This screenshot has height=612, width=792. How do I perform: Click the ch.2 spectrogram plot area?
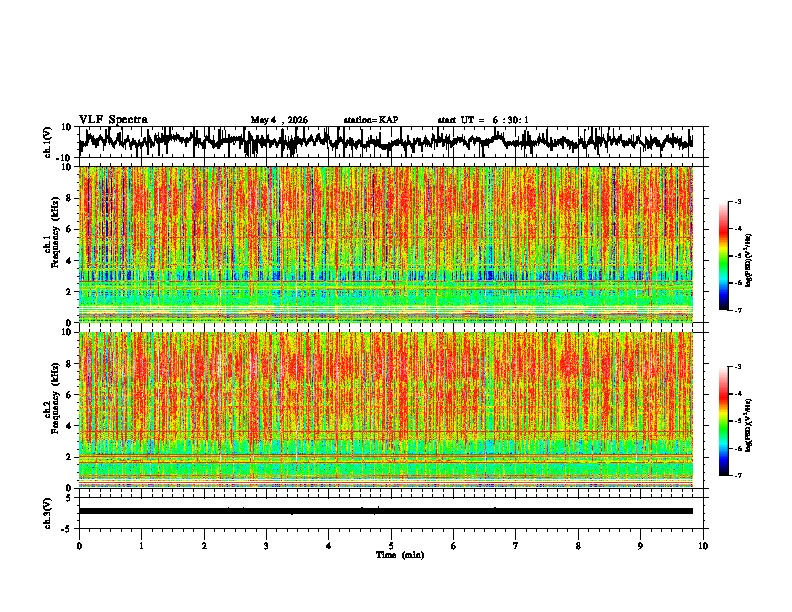click(x=386, y=410)
